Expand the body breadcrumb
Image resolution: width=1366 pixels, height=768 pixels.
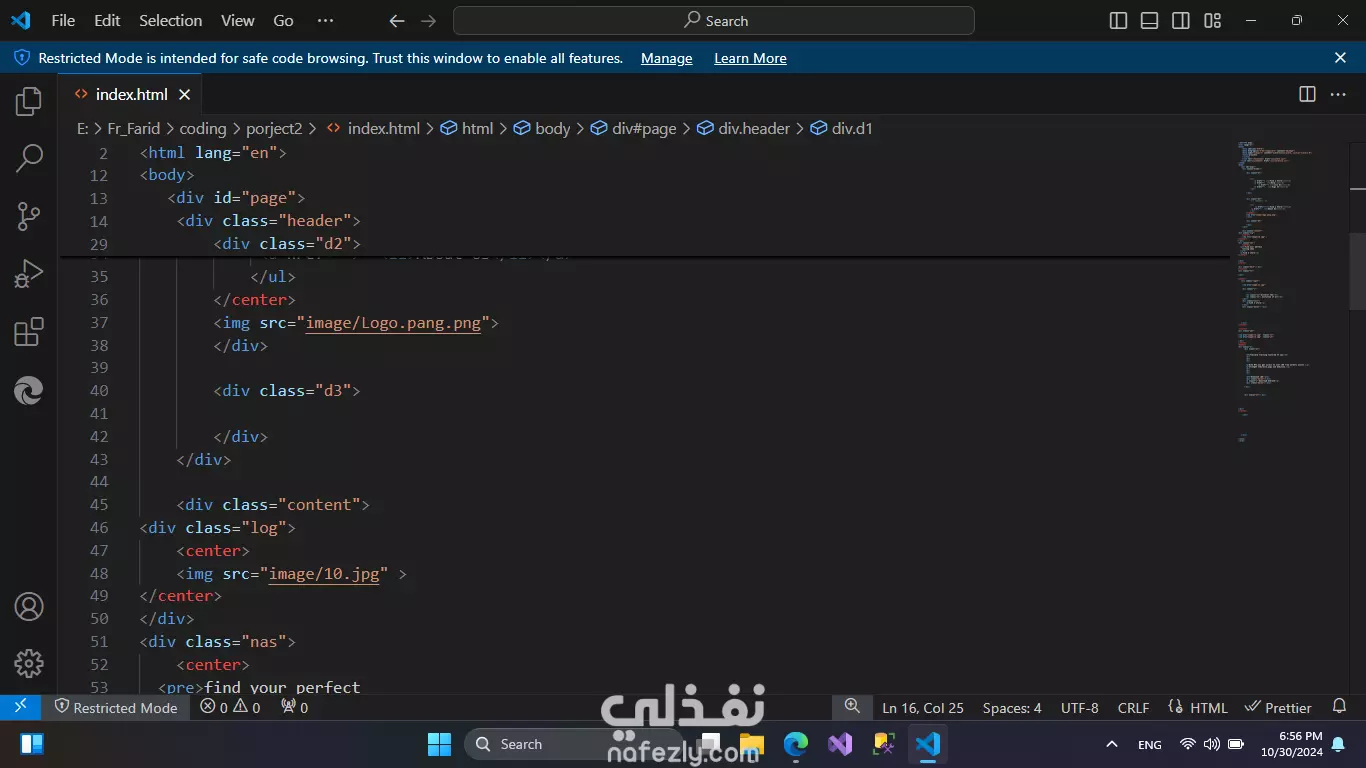coord(542,128)
